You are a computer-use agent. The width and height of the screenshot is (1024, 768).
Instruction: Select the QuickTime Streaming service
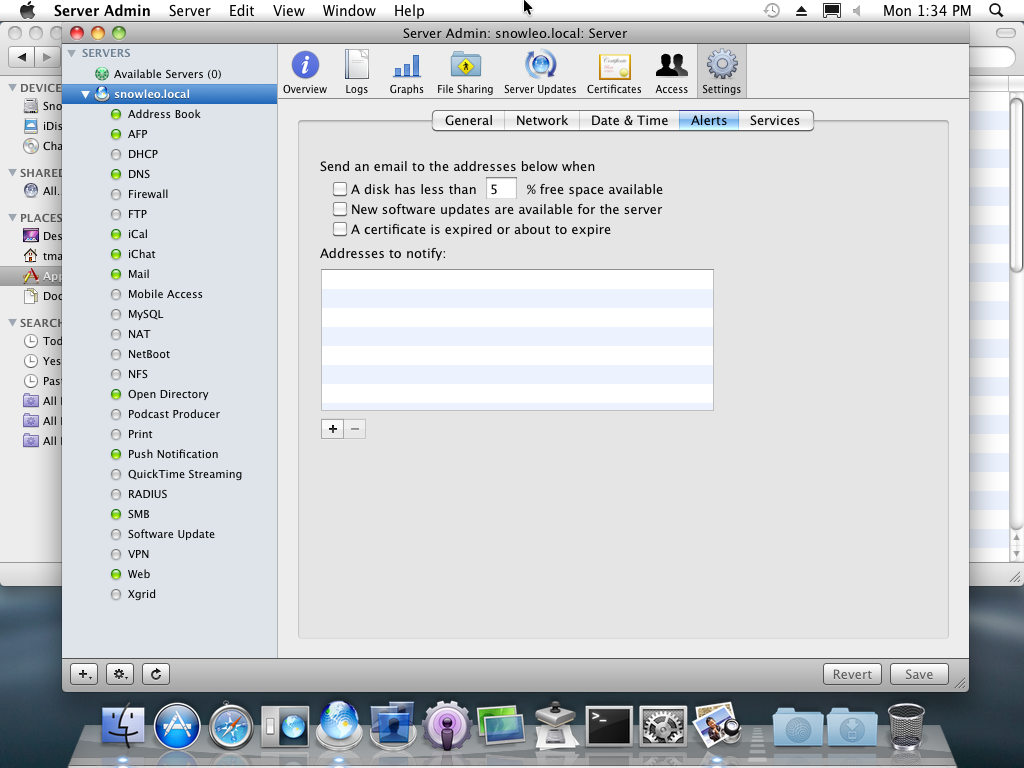coord(185,474)
